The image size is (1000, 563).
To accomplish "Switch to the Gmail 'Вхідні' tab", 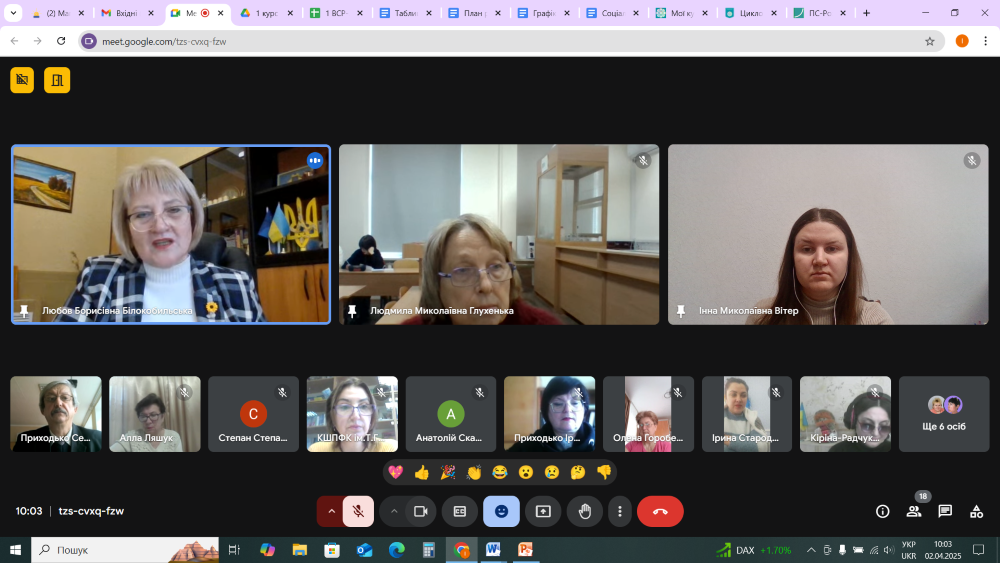I will point(127,13).
